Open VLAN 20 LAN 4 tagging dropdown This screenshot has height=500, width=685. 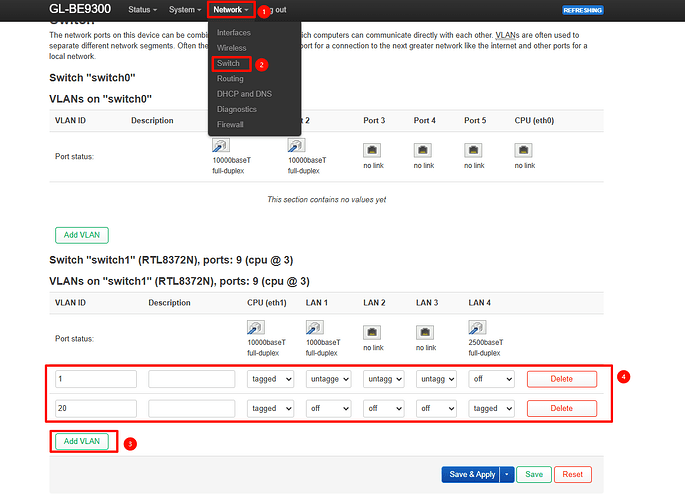coord(491,408)
